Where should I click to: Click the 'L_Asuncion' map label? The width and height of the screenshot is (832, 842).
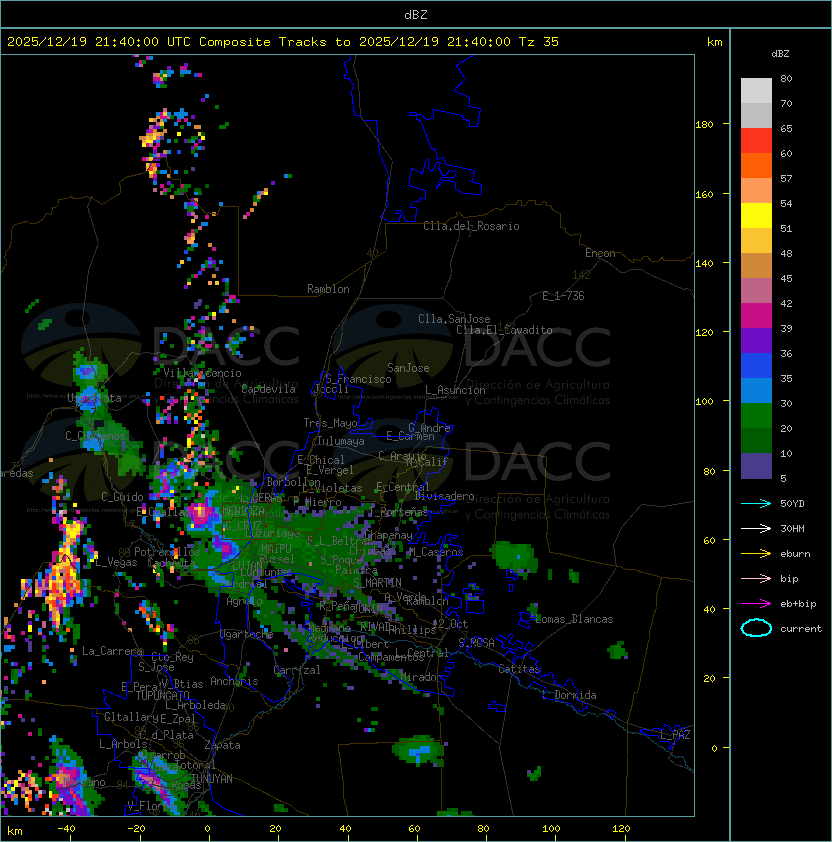pos(455,390)
